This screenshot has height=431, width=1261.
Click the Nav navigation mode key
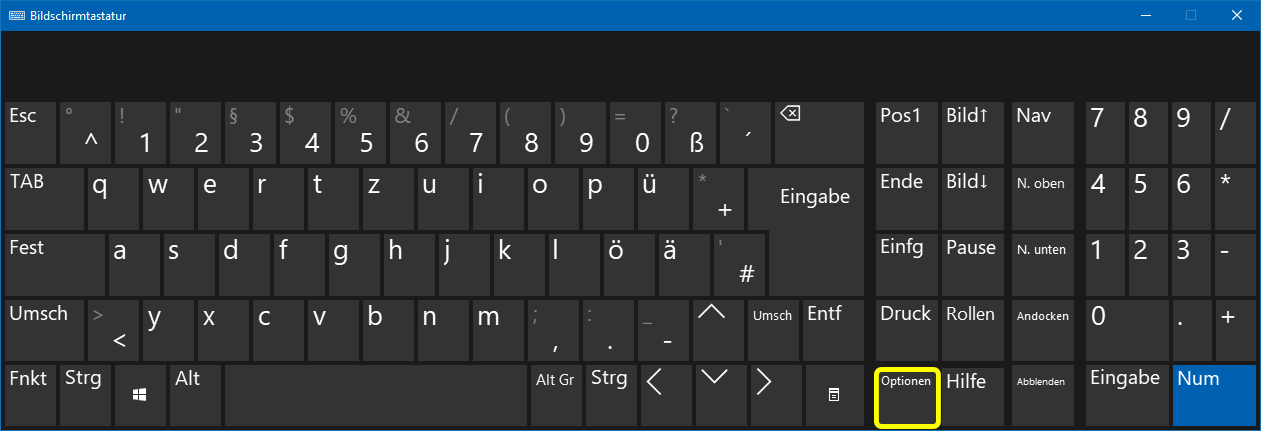pos(1041,133)
